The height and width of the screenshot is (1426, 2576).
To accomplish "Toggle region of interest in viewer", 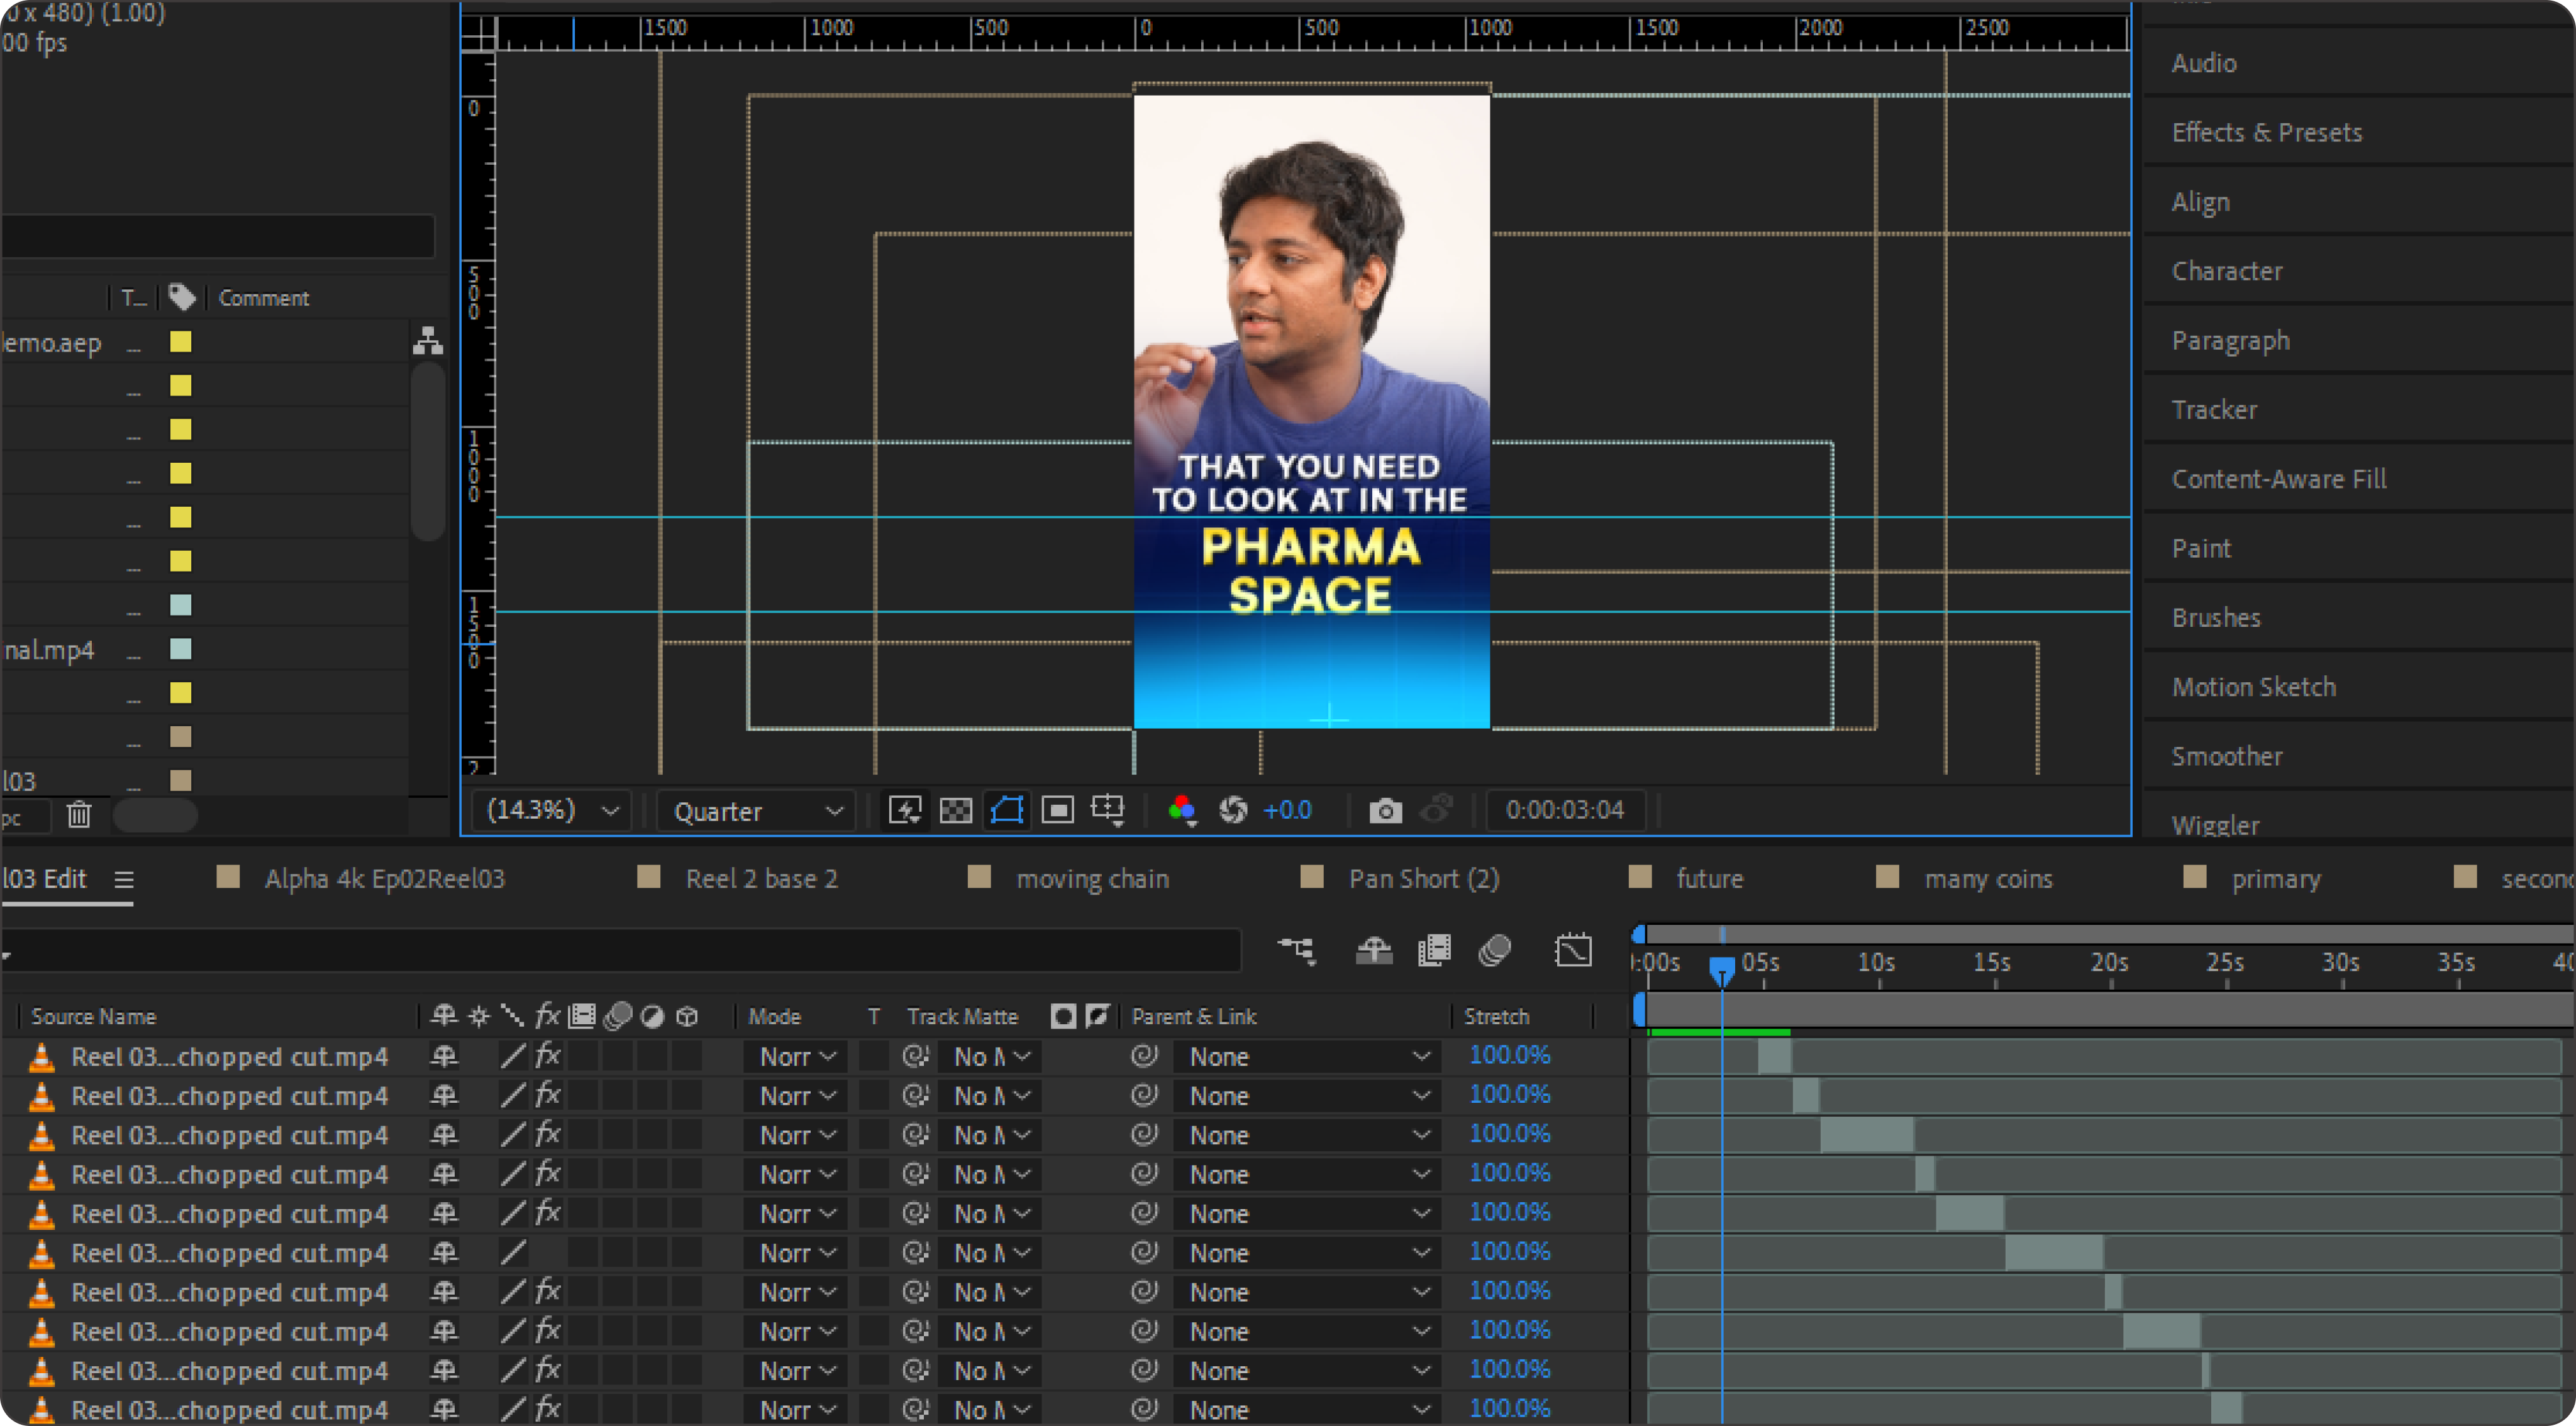I will tap(1057, 810).
